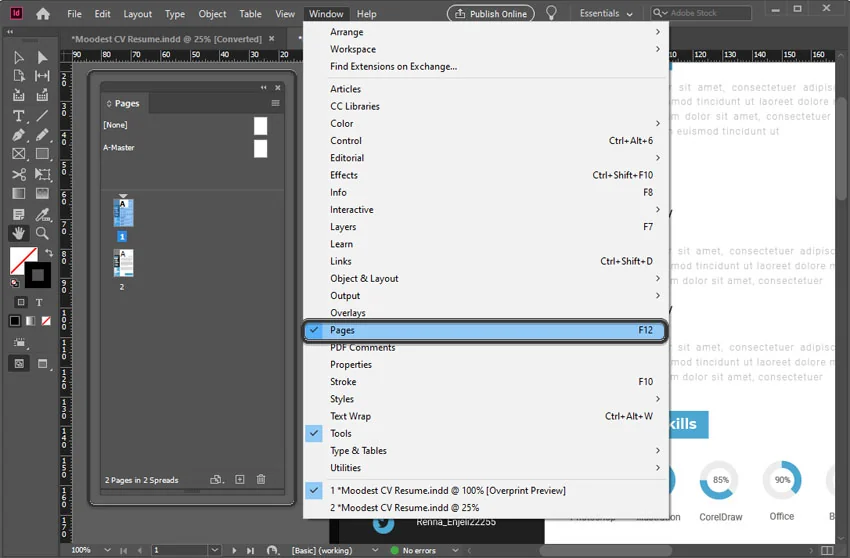The image size is (850, 558).
Task: Switch to Moodest CV Resume 100% window
Action: pos(485,490)
